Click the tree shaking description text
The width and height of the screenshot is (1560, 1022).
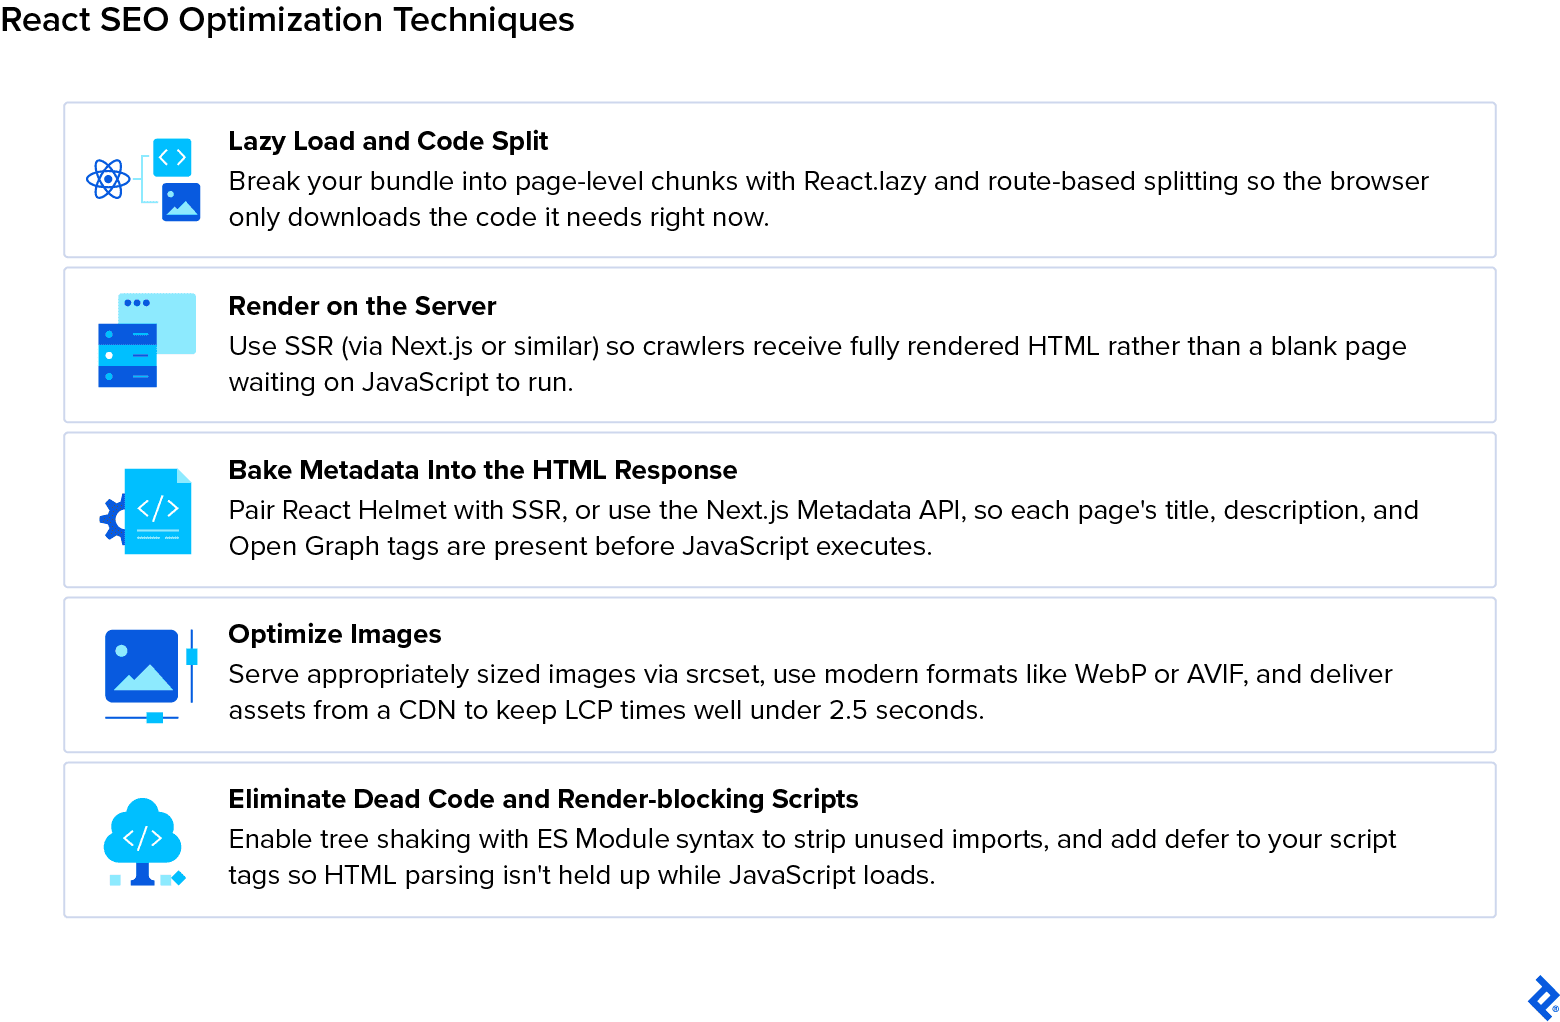click(812, 857)
